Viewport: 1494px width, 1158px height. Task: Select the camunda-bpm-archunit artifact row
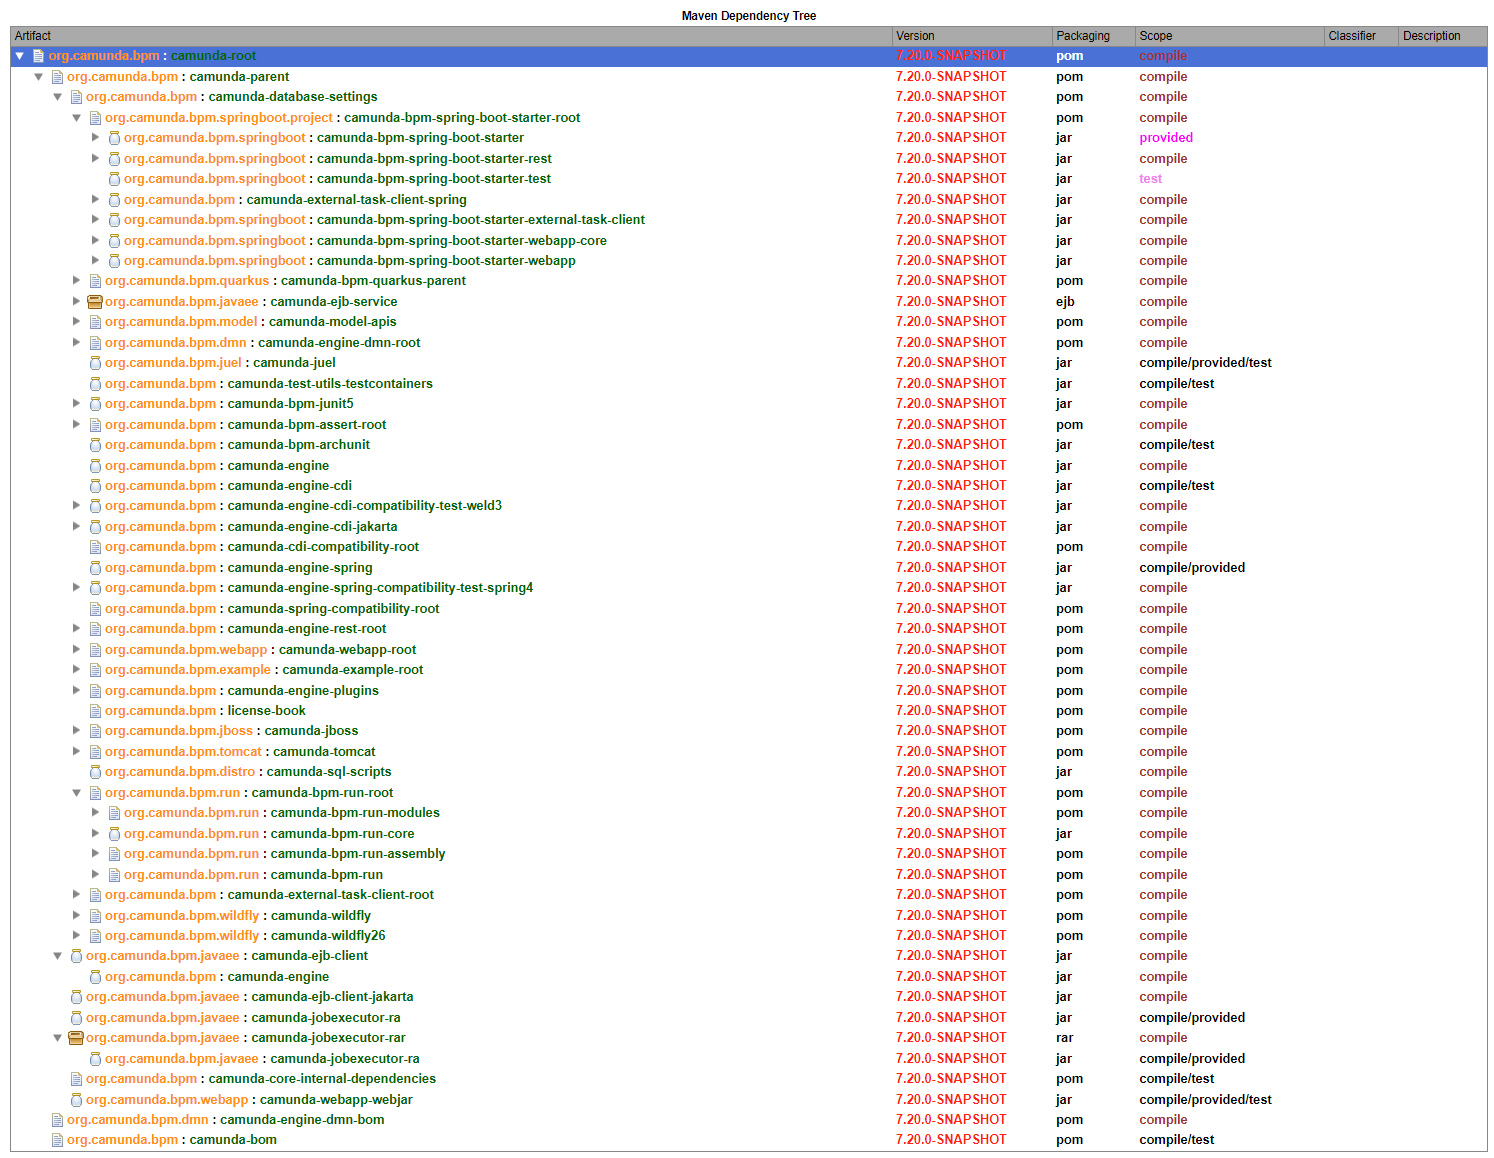[748, 445]
